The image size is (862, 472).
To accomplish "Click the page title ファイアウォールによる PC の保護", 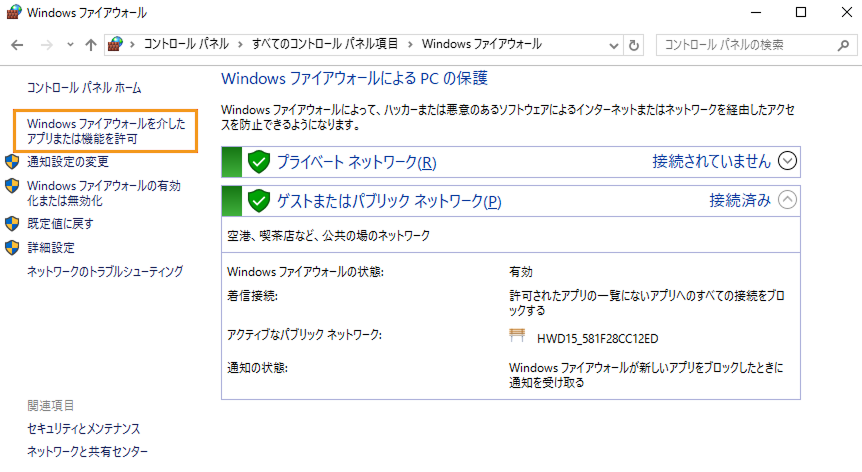I will pos(354,79).
